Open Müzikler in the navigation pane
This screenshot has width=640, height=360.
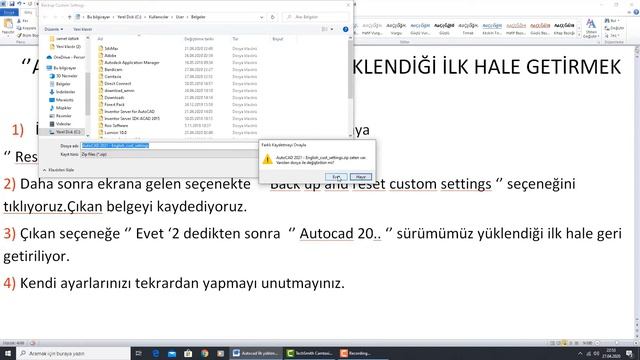(60, 108)
